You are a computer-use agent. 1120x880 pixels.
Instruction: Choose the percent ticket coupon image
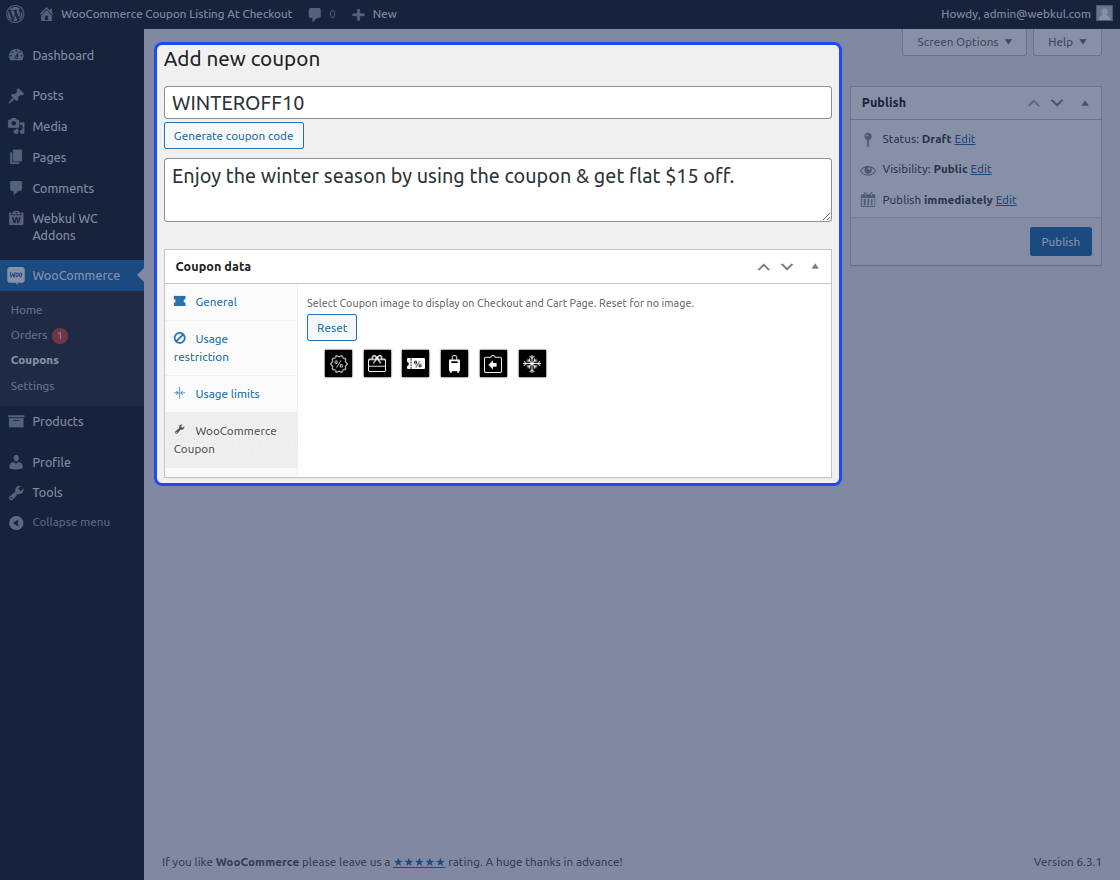(x=416, y=364)
